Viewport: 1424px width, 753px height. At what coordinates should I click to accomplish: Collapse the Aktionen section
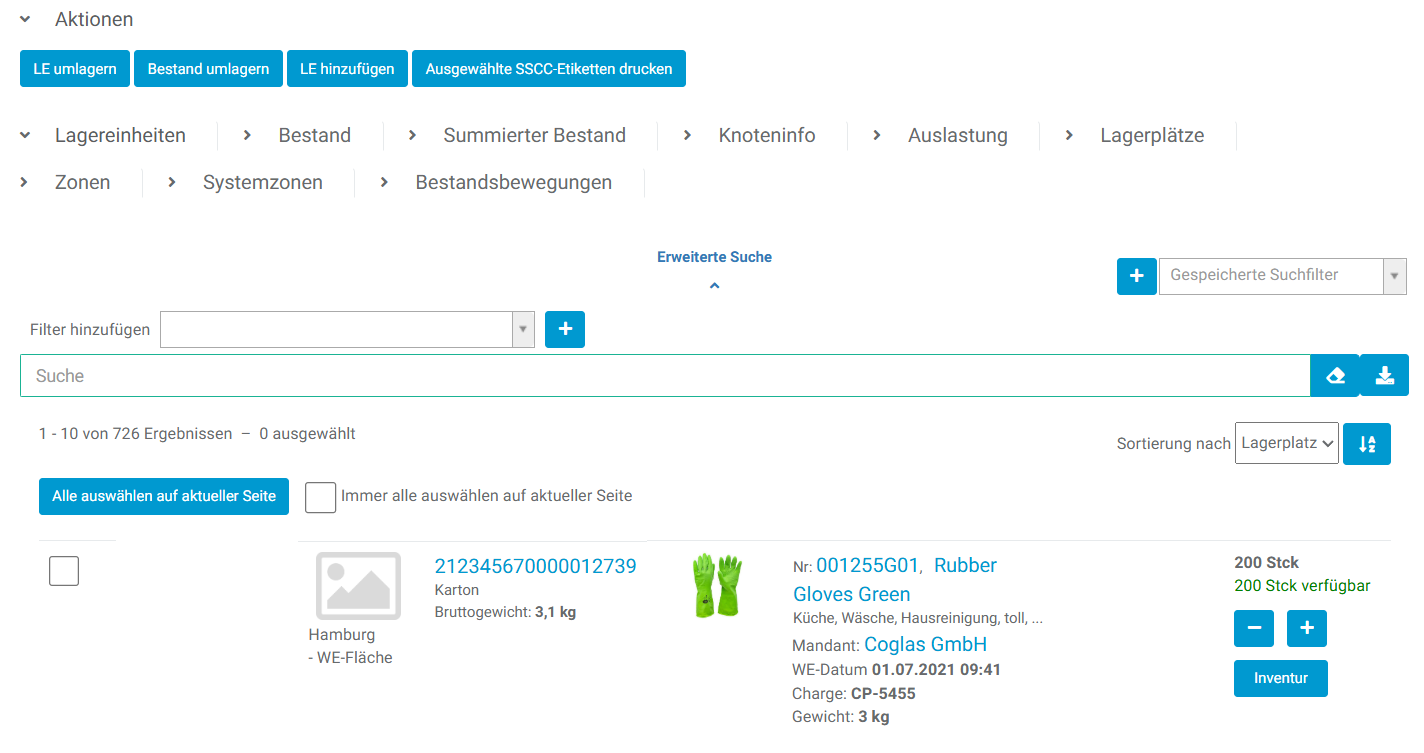click(24, 18)
